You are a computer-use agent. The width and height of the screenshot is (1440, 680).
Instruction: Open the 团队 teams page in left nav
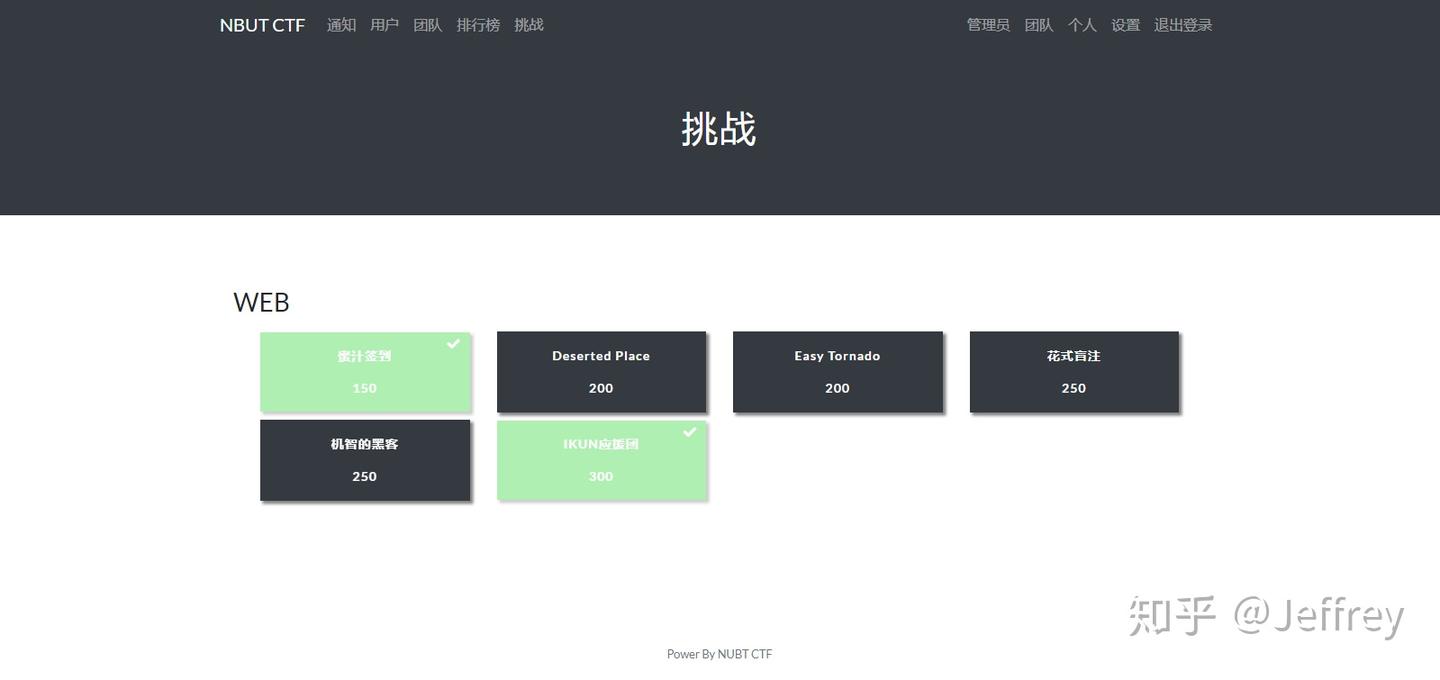(428, 24)
